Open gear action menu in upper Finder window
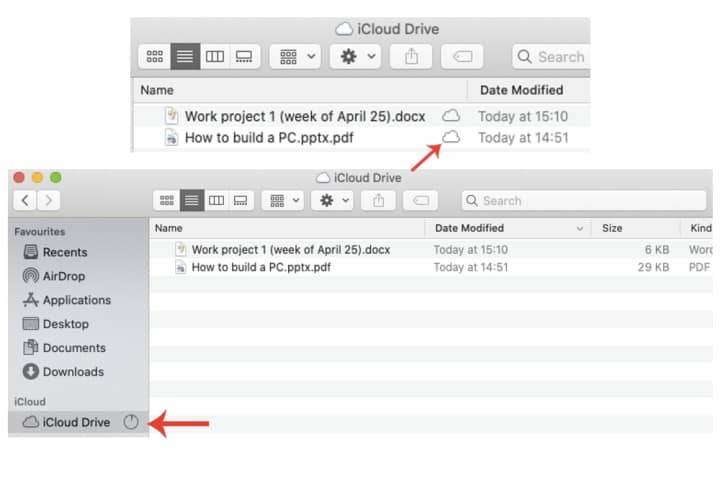This screenshot has width=720, height=480. pos(355,56)
